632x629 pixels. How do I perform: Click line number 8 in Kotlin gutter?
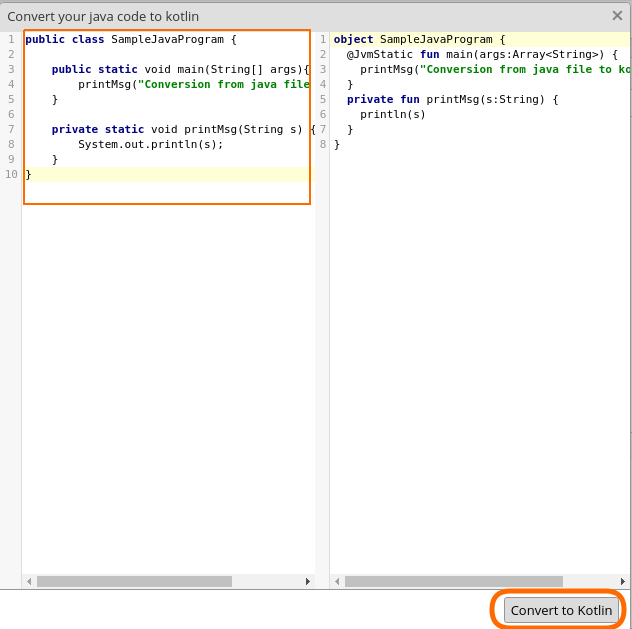tap(323, 144)
